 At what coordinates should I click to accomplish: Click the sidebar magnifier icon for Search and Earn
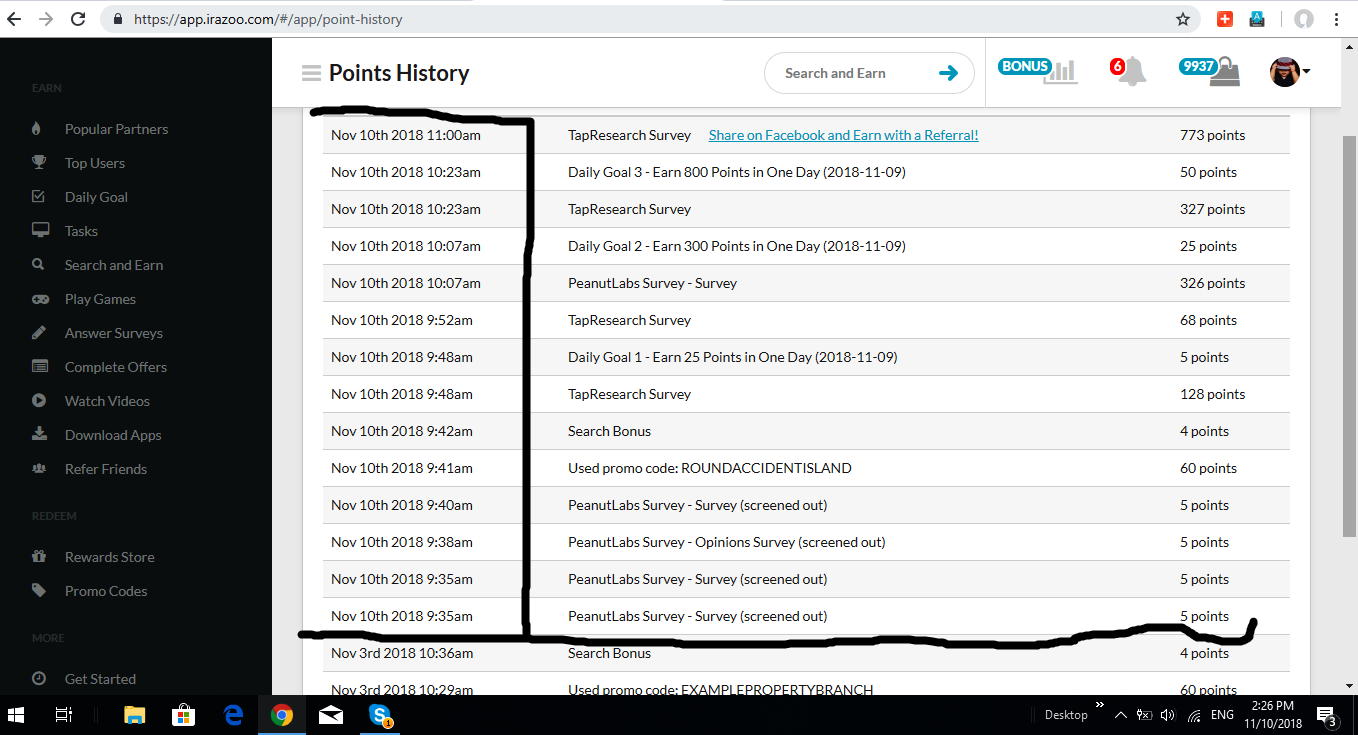tap(38, 265)
